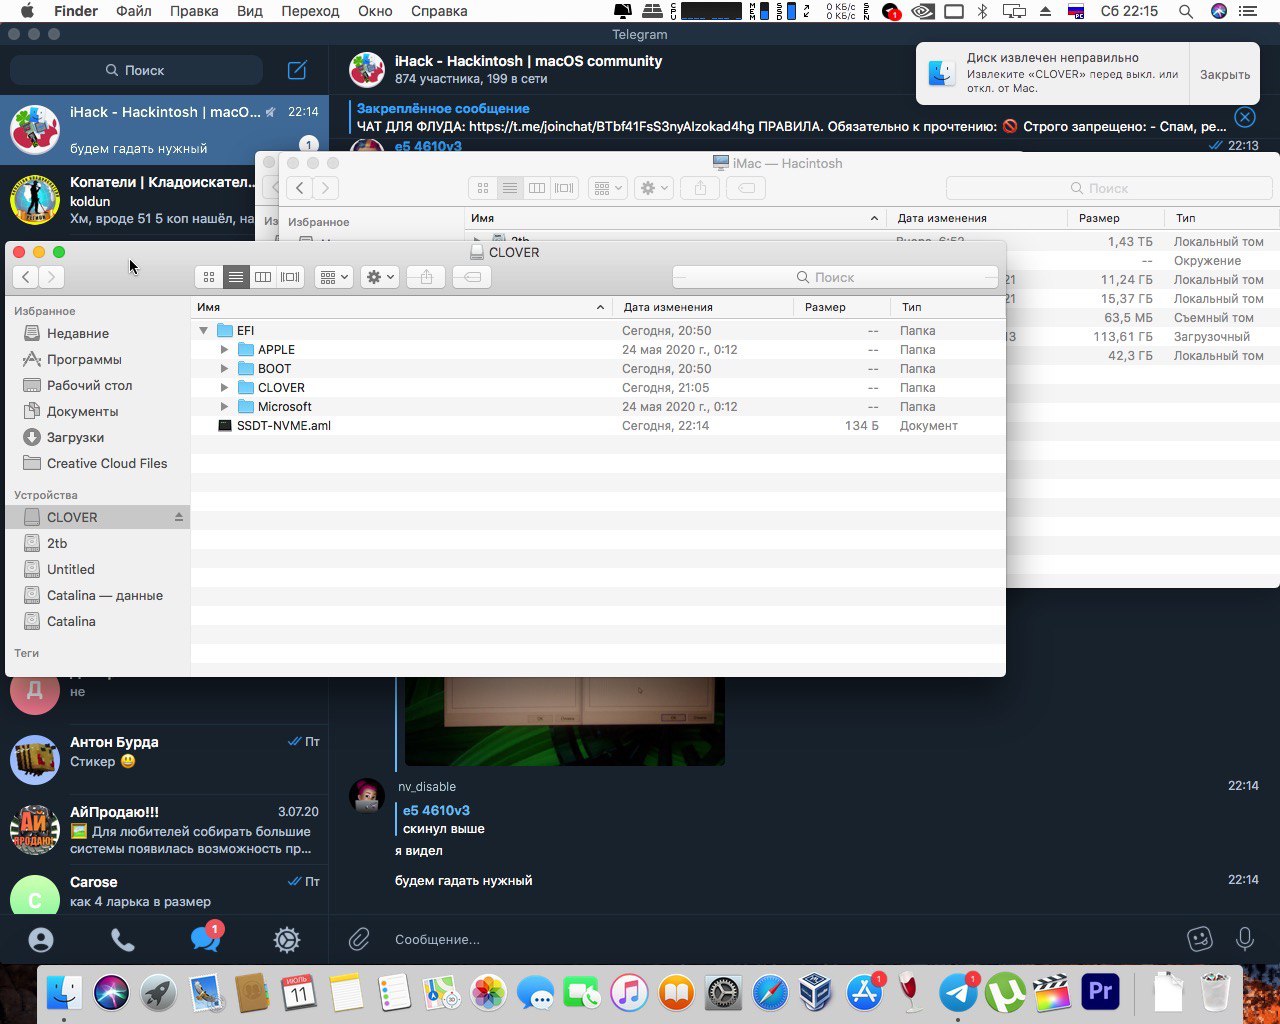Switch CLOVER window to gallery view

point(290,277)
